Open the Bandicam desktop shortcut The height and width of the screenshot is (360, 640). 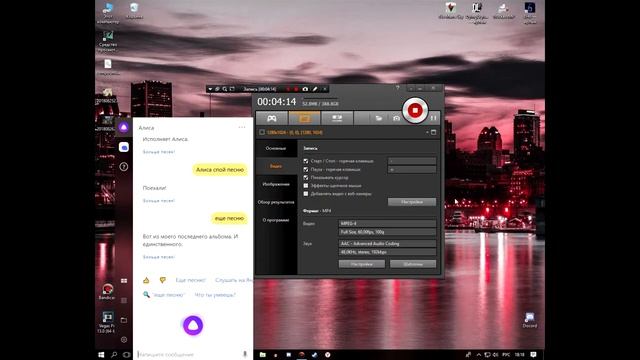click(107, 292)
